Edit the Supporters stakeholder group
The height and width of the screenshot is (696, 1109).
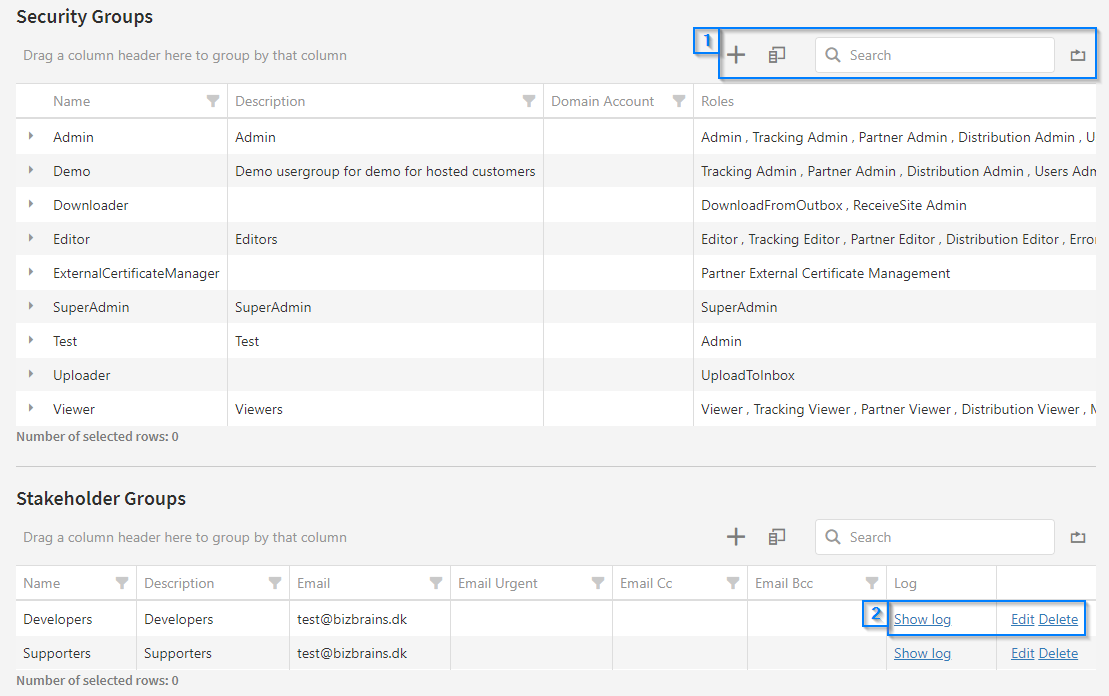pyautogui.click(x=1022, y=653)
